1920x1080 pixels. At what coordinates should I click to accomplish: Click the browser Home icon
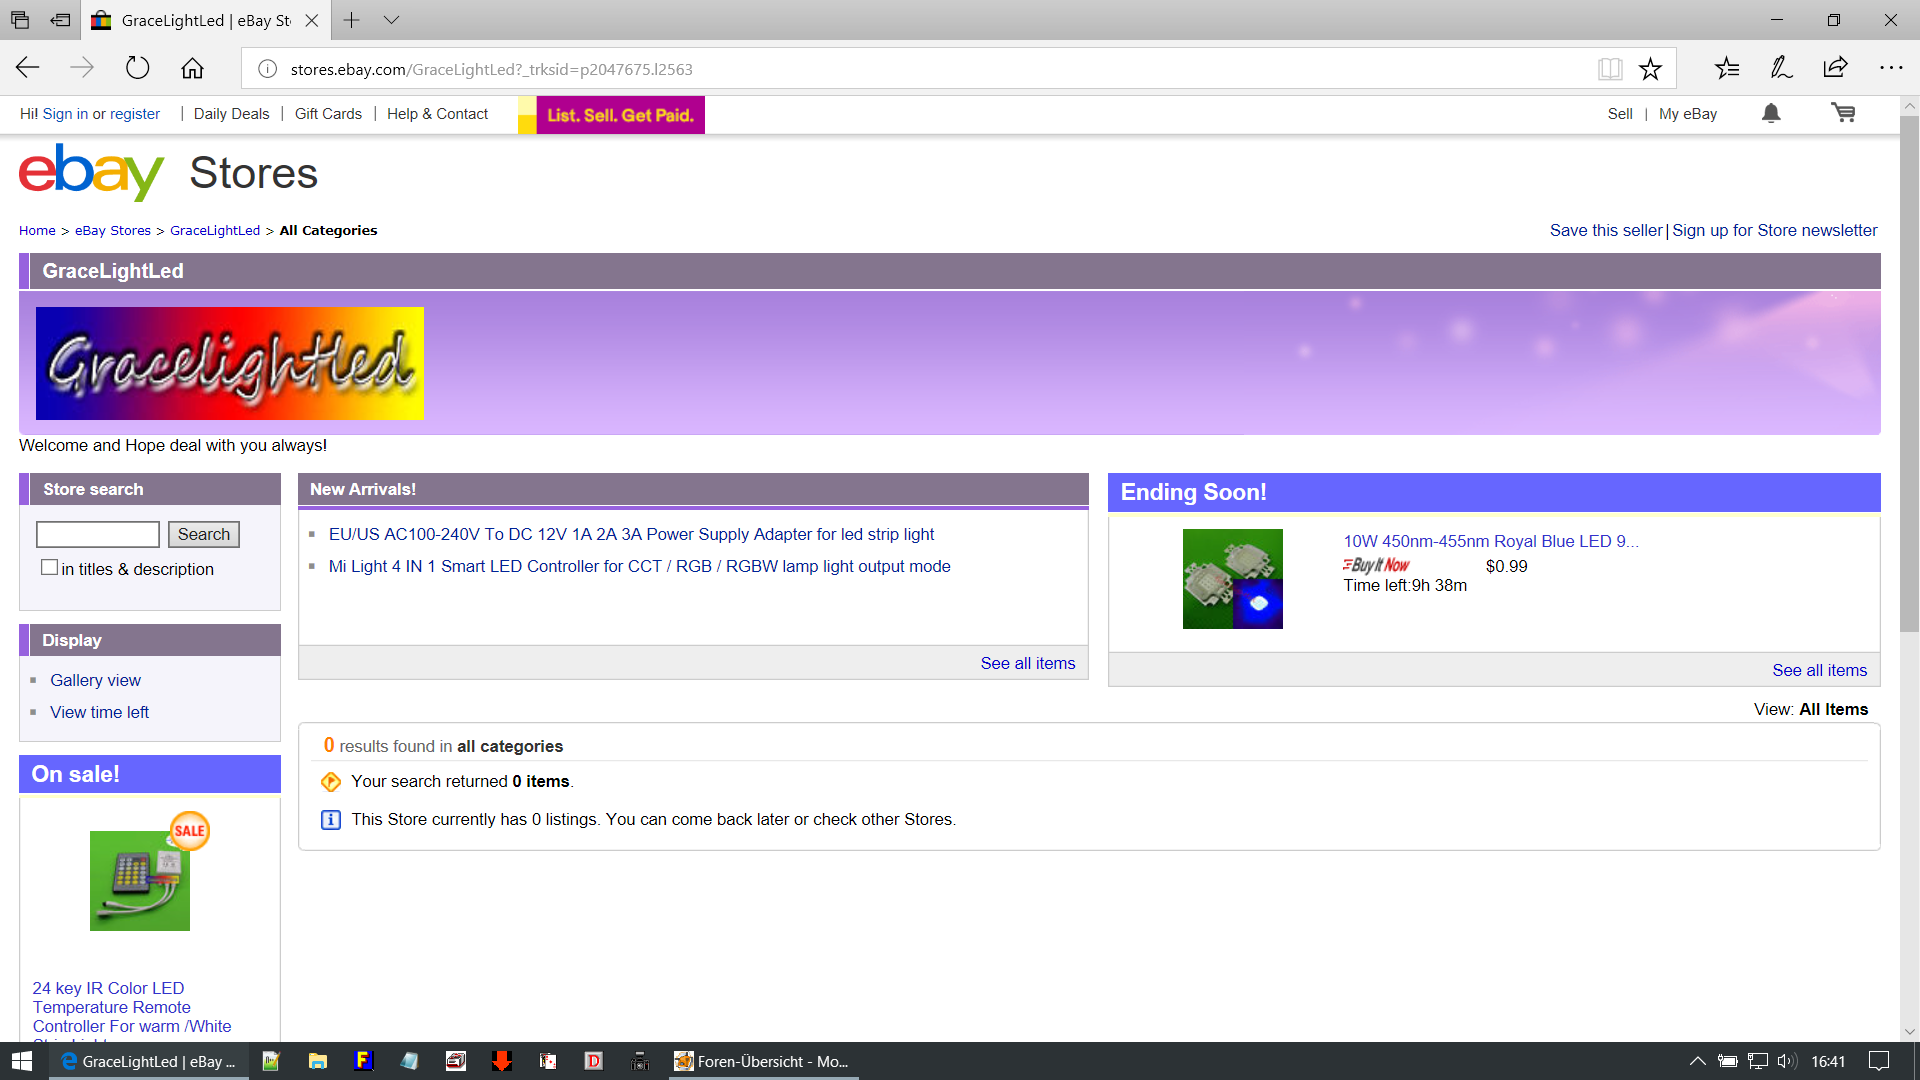(x=192, y=69)
